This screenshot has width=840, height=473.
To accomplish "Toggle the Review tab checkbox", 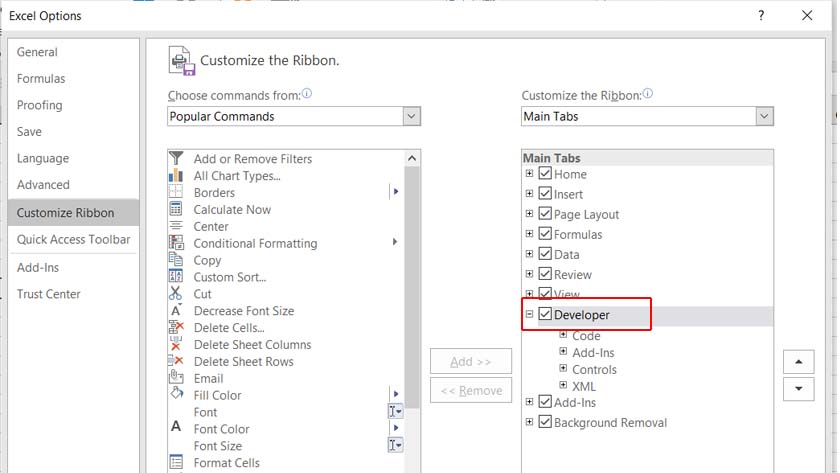I will coord(545,274).
